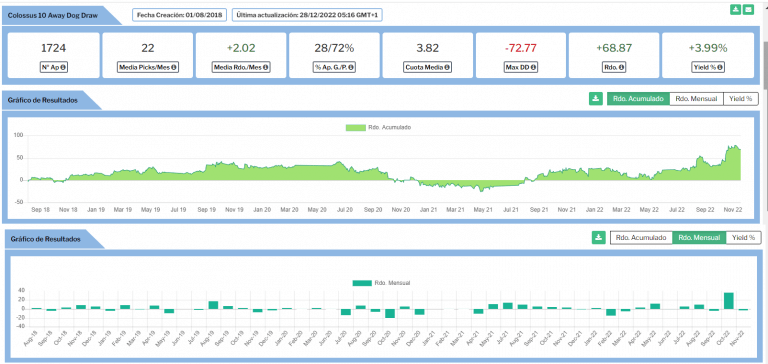Image resolution: width=768 pixels, height=364 pixels.
Task: Click info icon on Yield % label
Action: 720,67
